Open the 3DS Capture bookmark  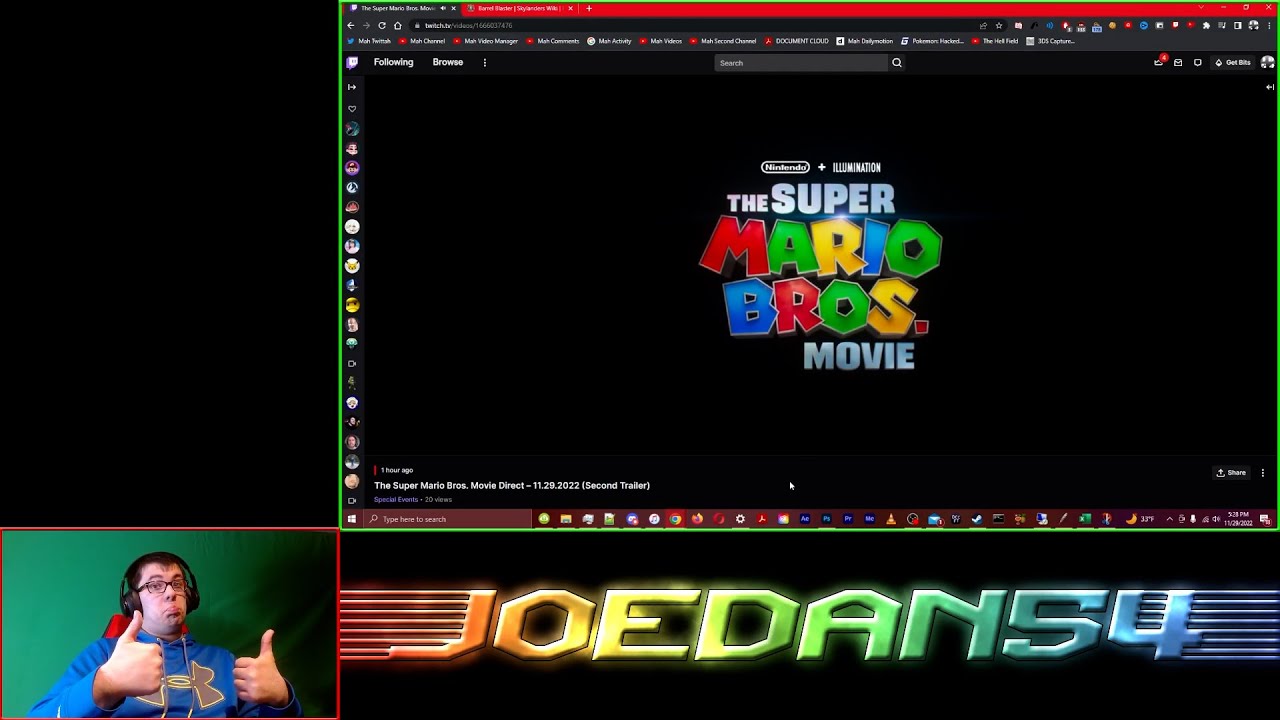pyautogui.click(x=1050, y=41)
